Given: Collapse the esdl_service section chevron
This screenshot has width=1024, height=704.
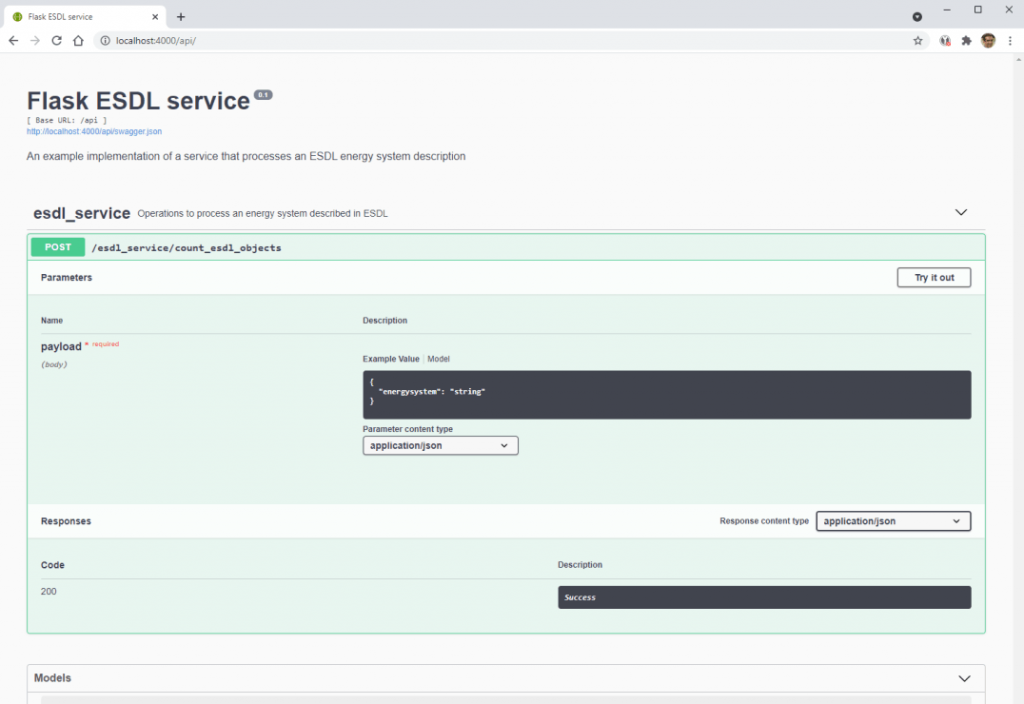Looking at the screenshot, I should [961, 212].
